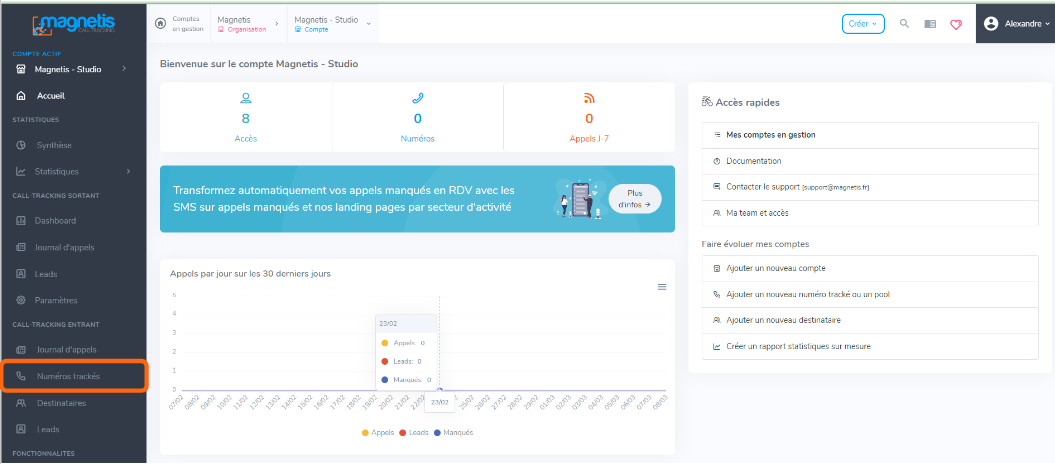Open the Créer dropdown button

click(863, 24)
